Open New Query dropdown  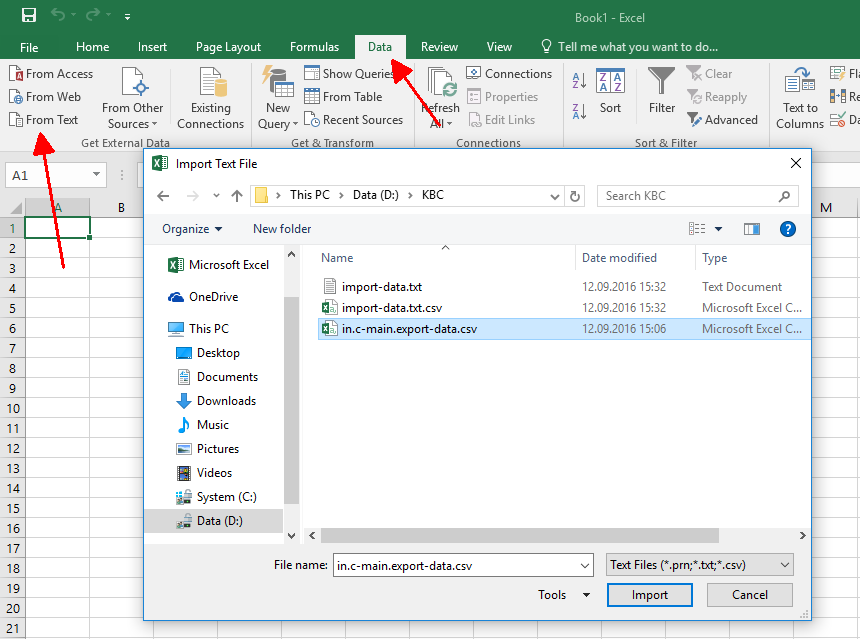pos(278,99)
